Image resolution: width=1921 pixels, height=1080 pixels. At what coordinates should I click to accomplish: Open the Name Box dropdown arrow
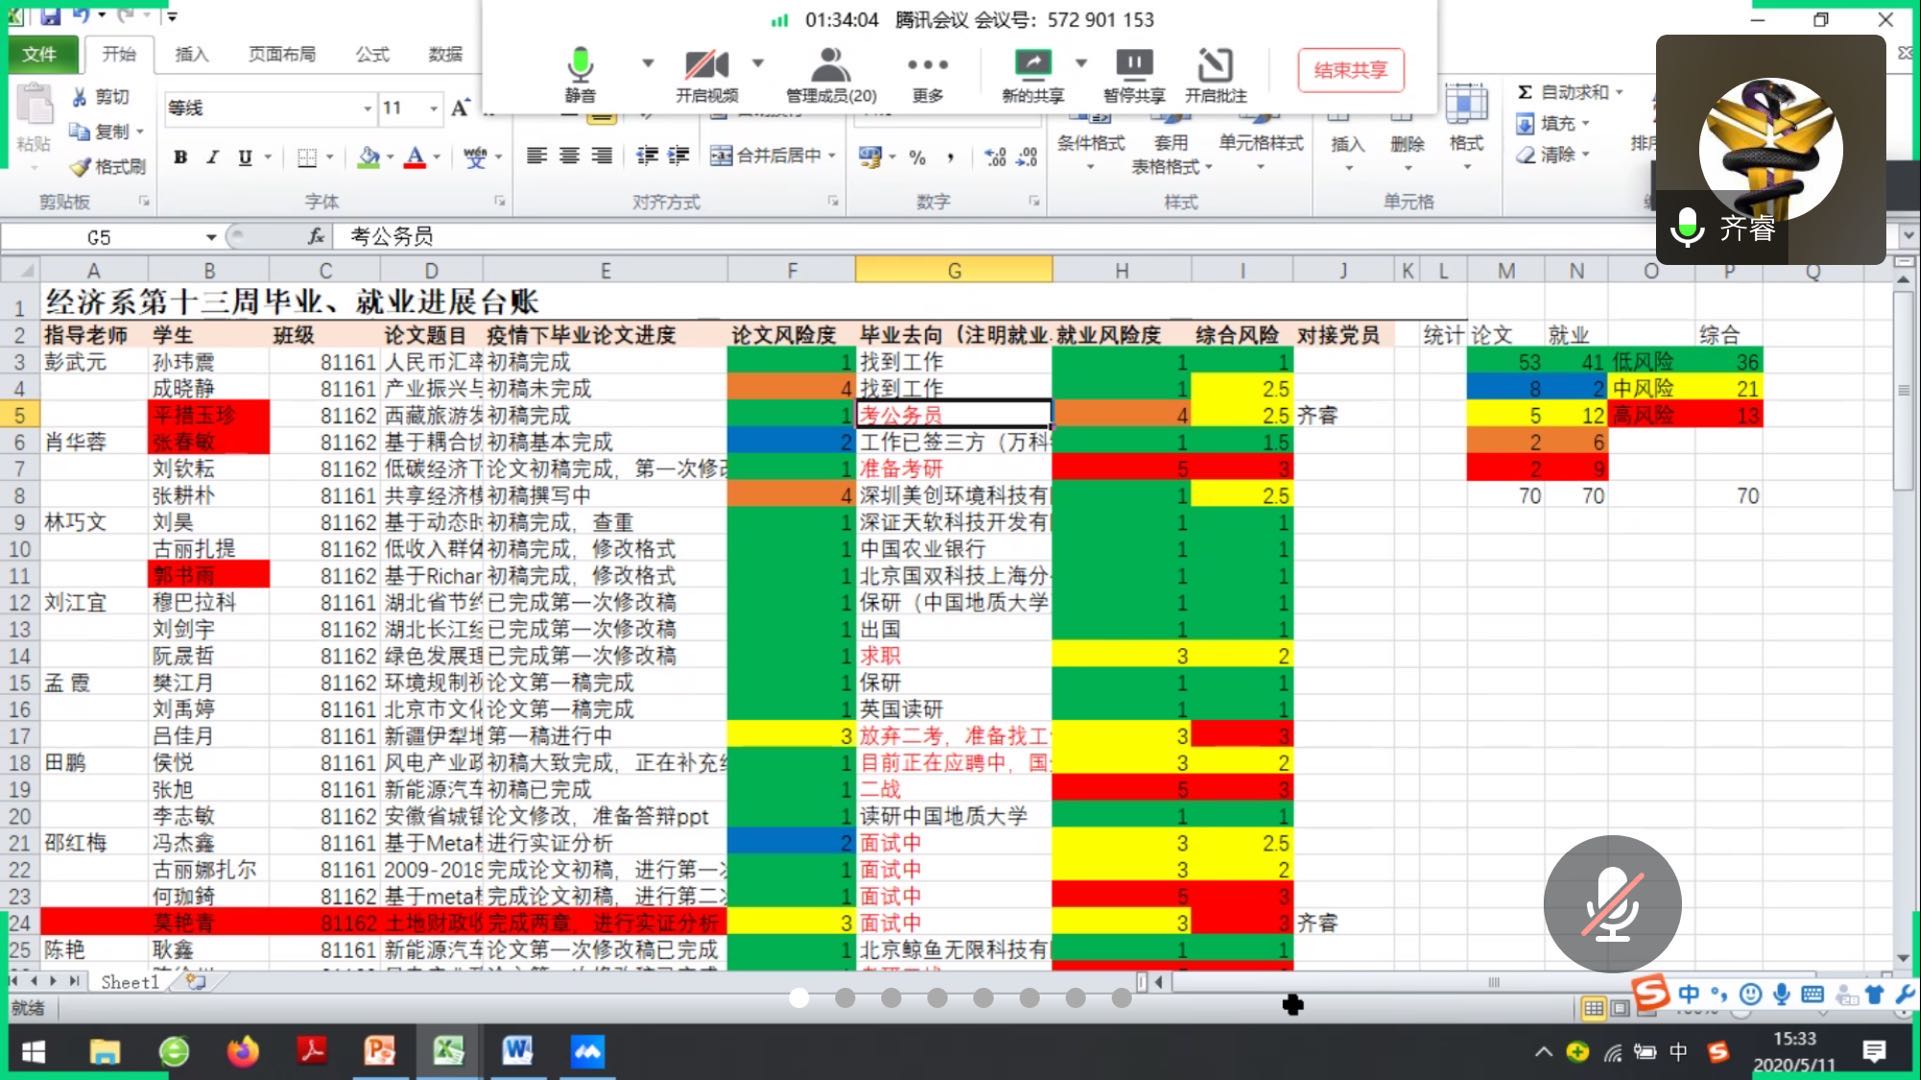211,237
